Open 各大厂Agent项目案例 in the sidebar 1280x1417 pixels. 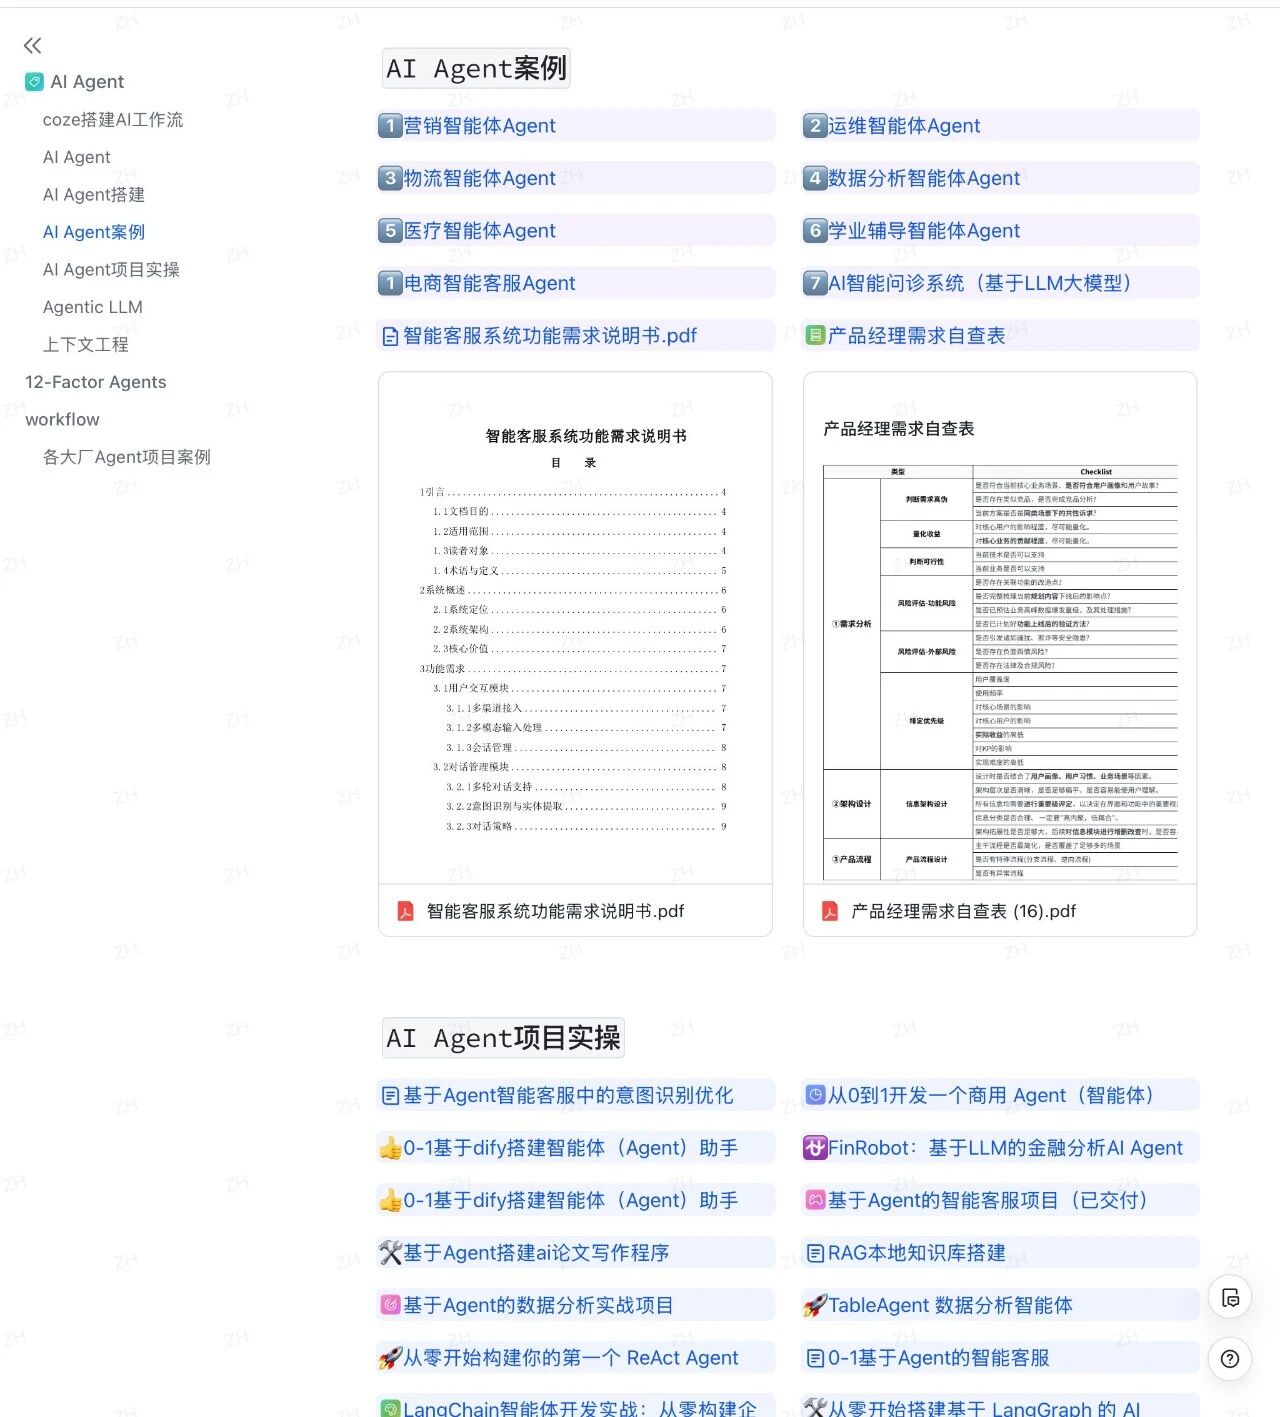(127, 457)
